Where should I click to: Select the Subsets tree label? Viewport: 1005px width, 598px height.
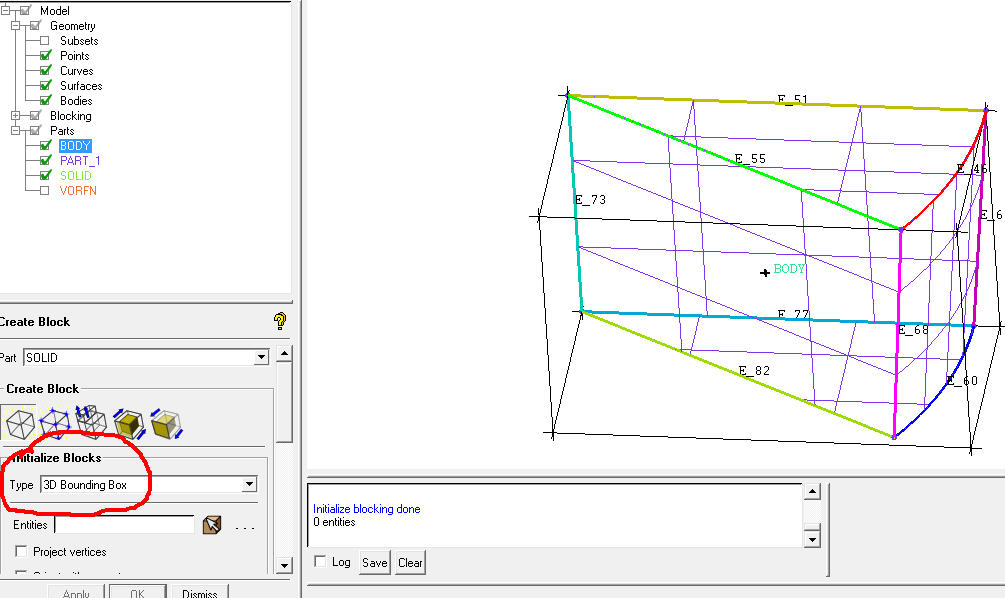[x=79, y=40]
